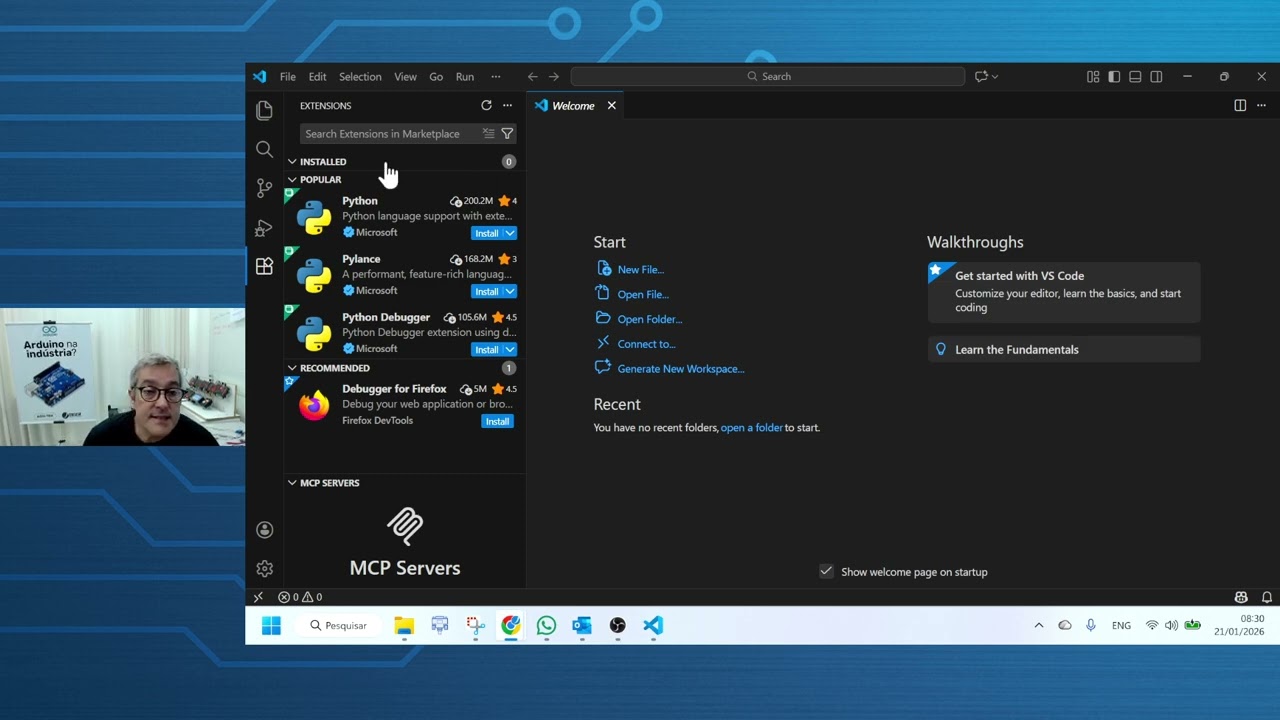Open Get started with VS Code walkthrough
1280x720 pixels.
[x=1064, y=291]
